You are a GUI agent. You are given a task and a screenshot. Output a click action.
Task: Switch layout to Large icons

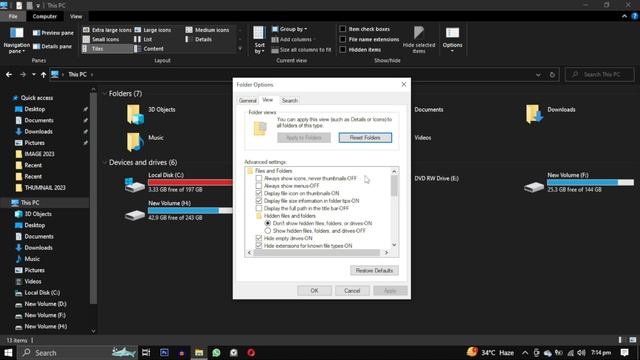point(153,30)
